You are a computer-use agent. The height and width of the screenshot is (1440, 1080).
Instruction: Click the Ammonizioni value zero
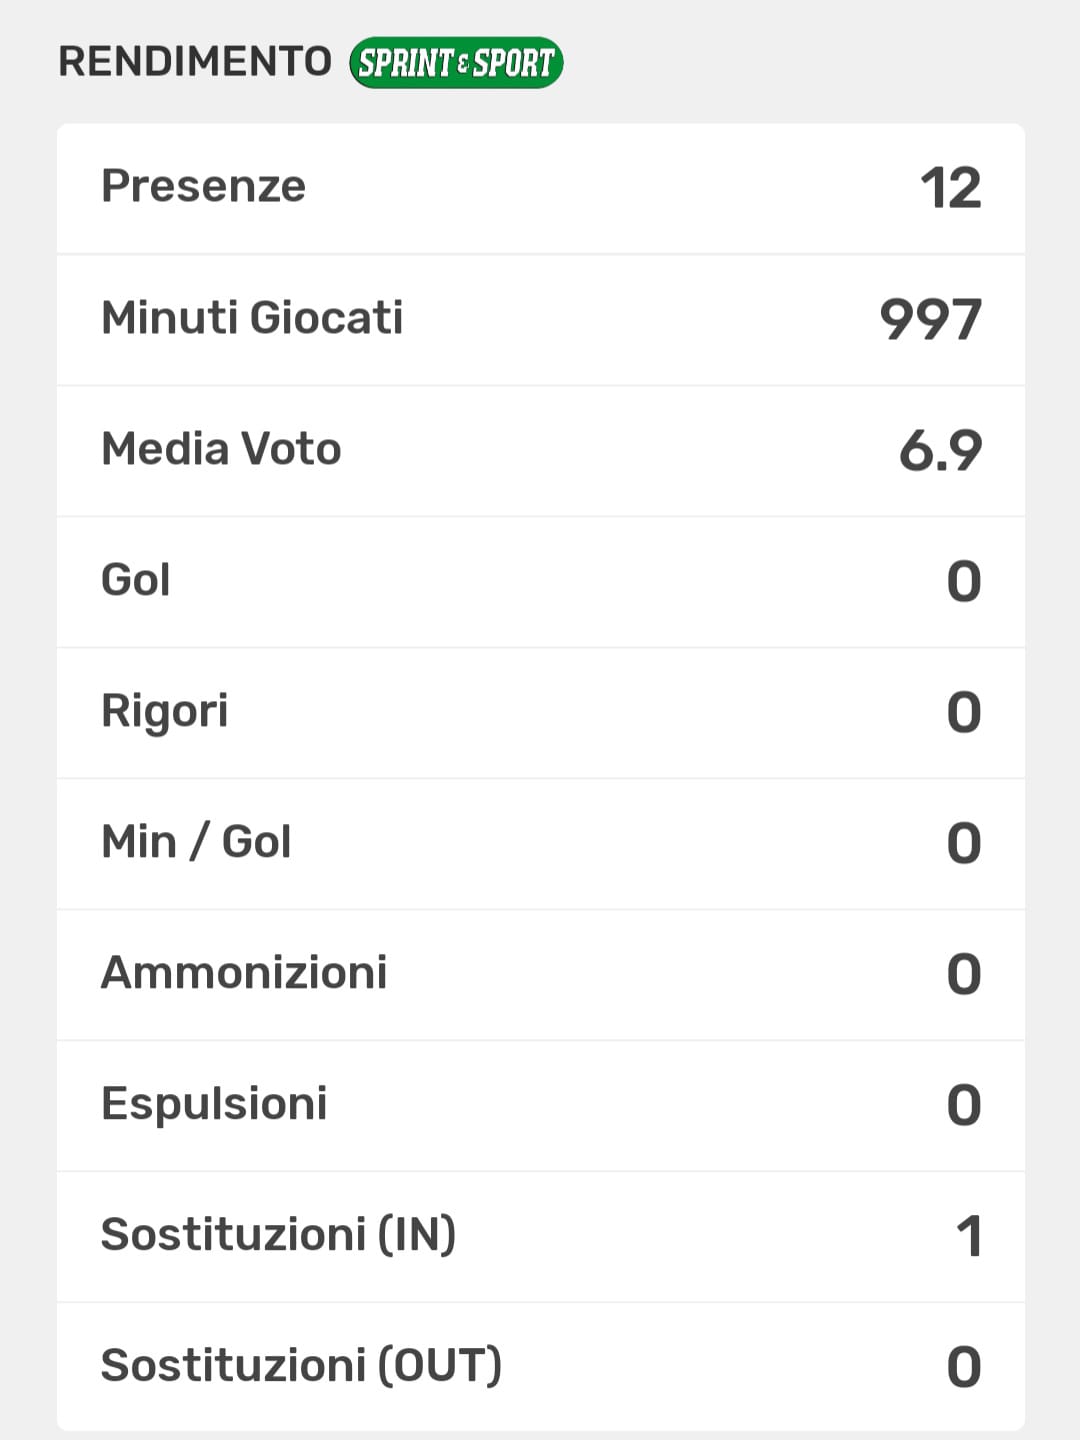click(x=963, y=975)
